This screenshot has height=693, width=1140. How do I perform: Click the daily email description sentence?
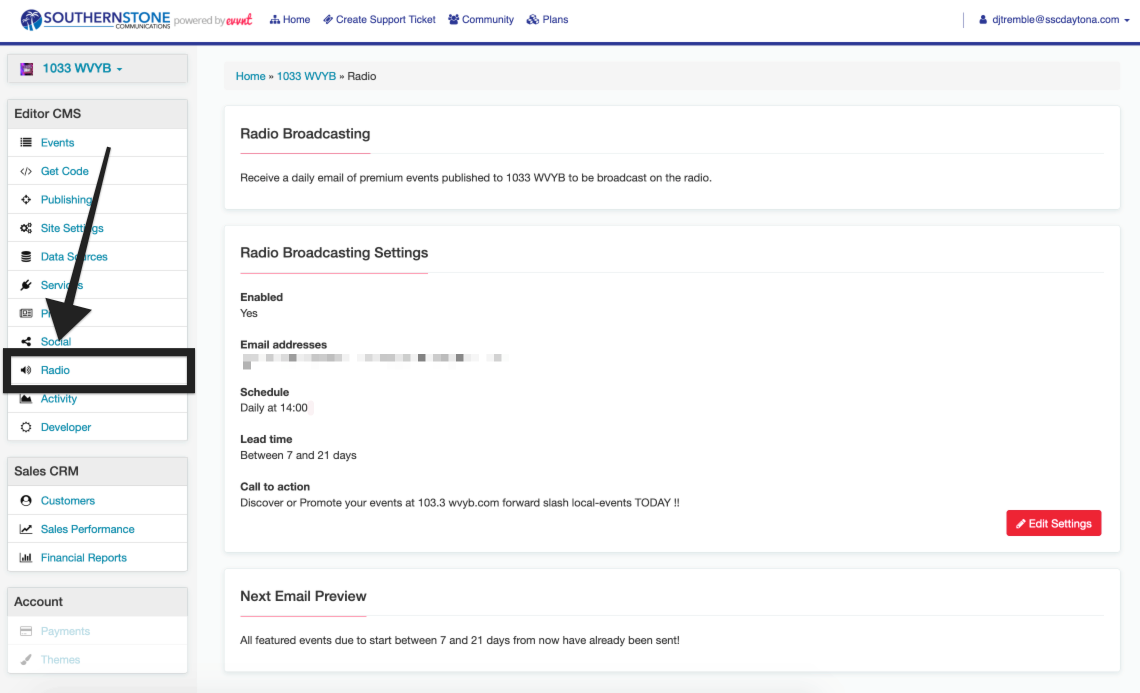tap(475, 177)
